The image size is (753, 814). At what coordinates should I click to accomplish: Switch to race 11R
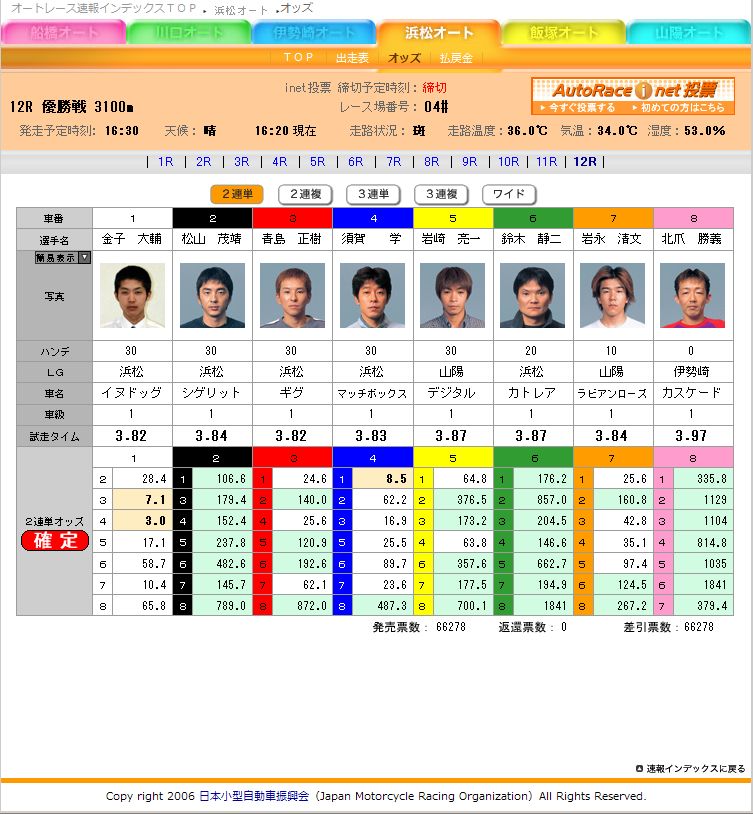[546, 161]
